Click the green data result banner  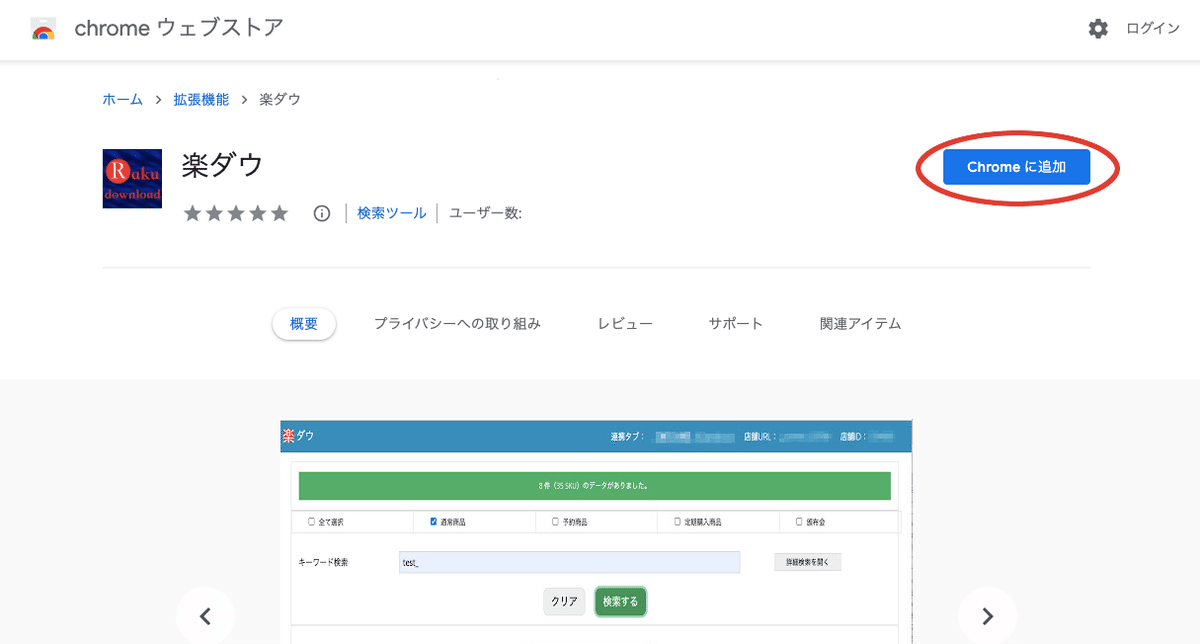[594, 486]
